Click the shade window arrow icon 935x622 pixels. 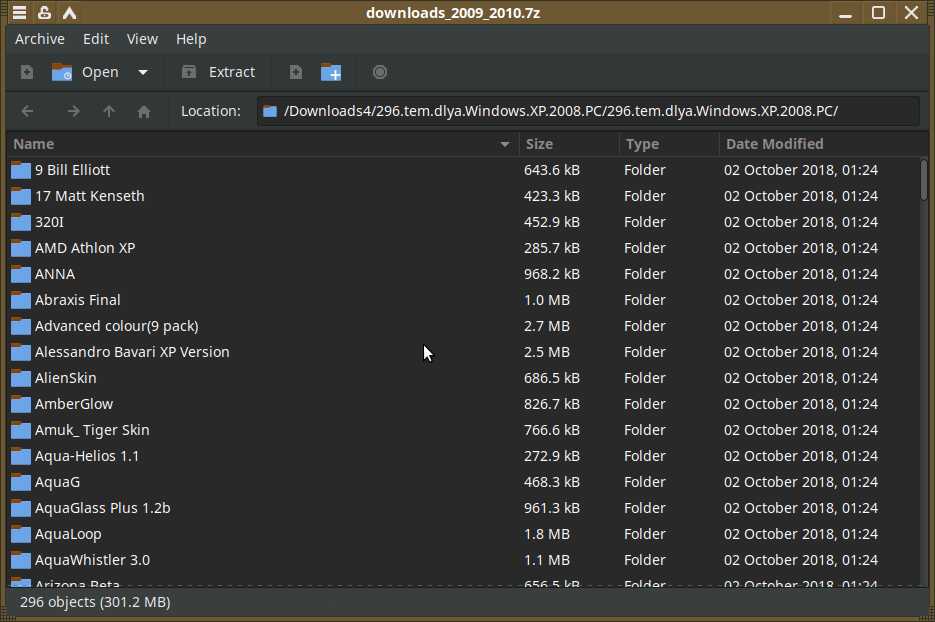point(70,13)
